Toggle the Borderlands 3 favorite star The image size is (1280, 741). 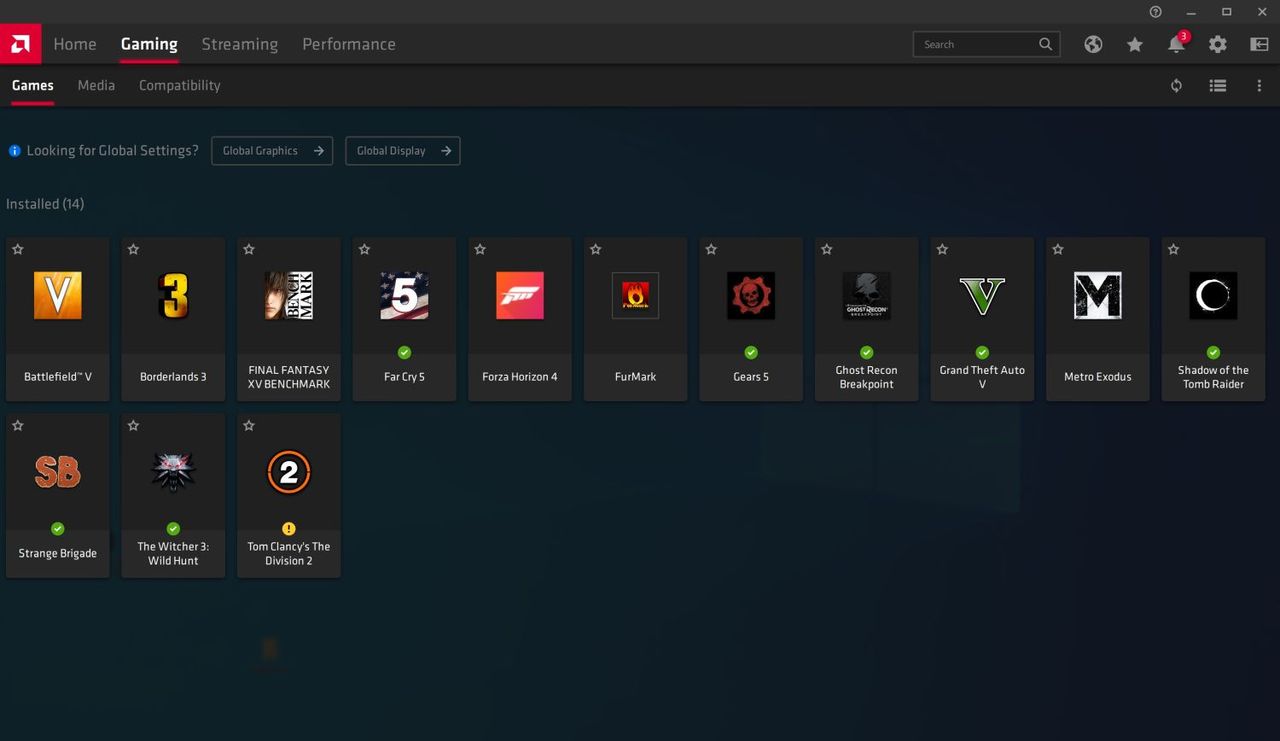tap(133, 249)
